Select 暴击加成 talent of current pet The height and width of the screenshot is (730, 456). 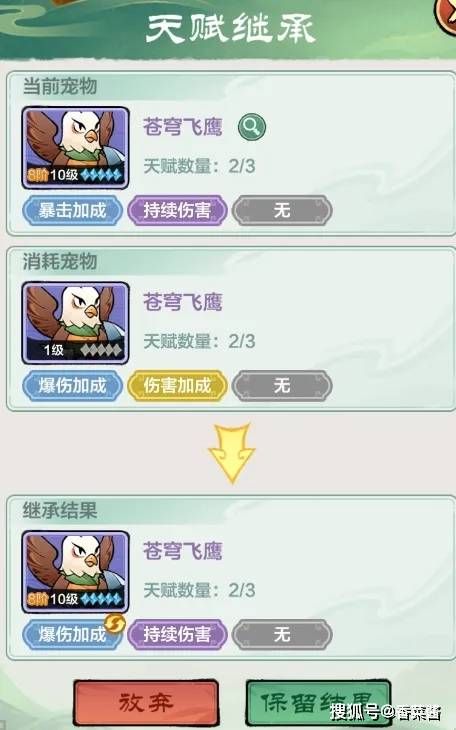coord(73,210)
